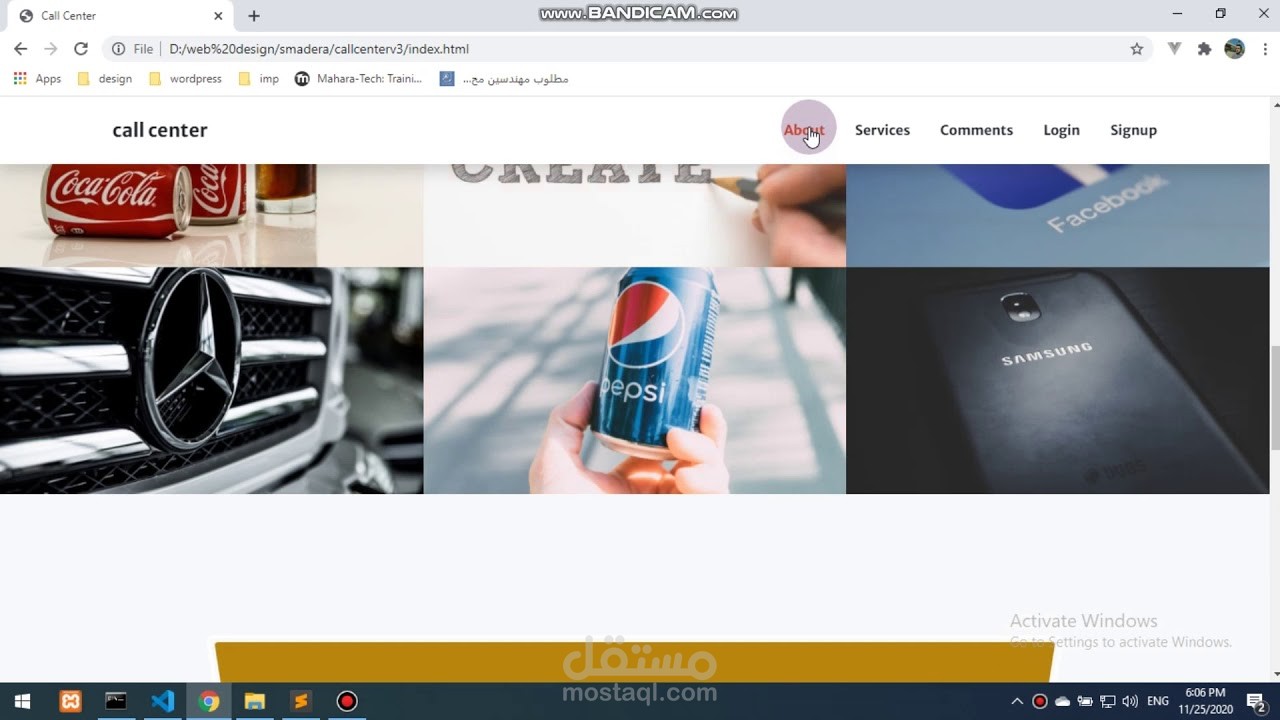The image size is (1280, 720).
Task: Launch Visual Studio Code from the taskbar
Action: coord(162,701)
